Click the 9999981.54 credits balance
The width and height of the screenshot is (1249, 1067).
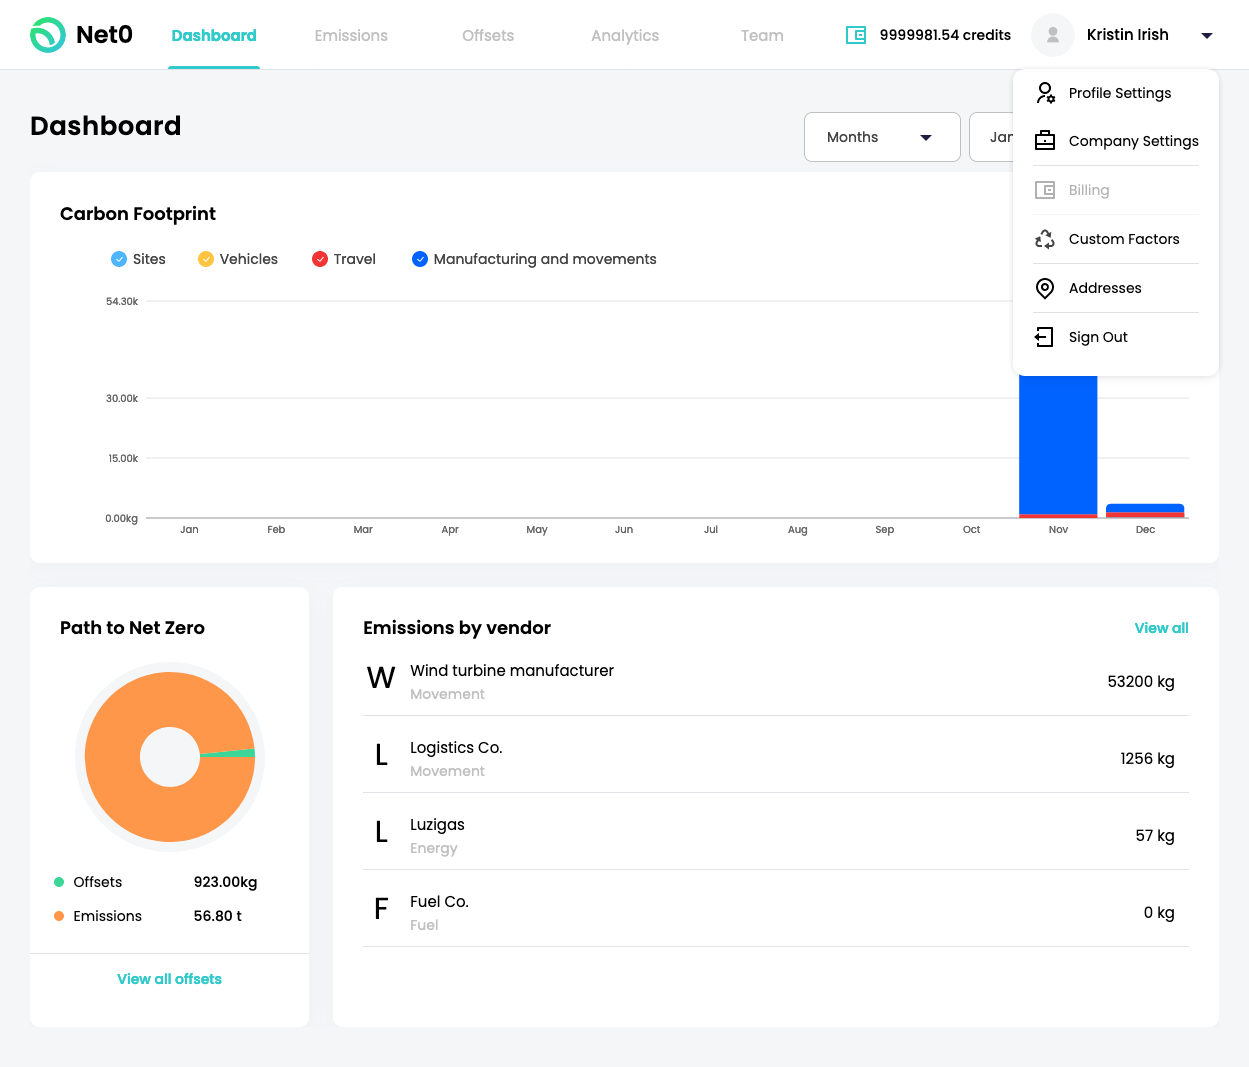click(945, 35)
